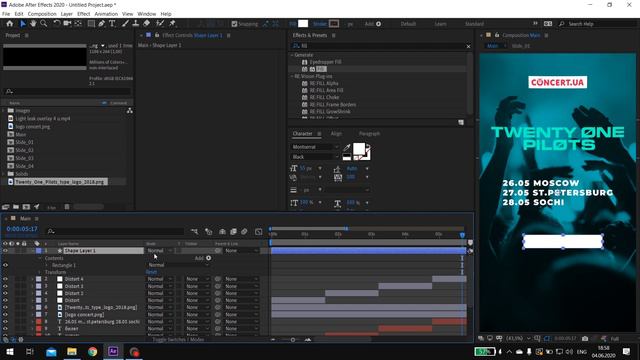
Task: Select the Puppet Pin tool
Action: tap(172, 24)
